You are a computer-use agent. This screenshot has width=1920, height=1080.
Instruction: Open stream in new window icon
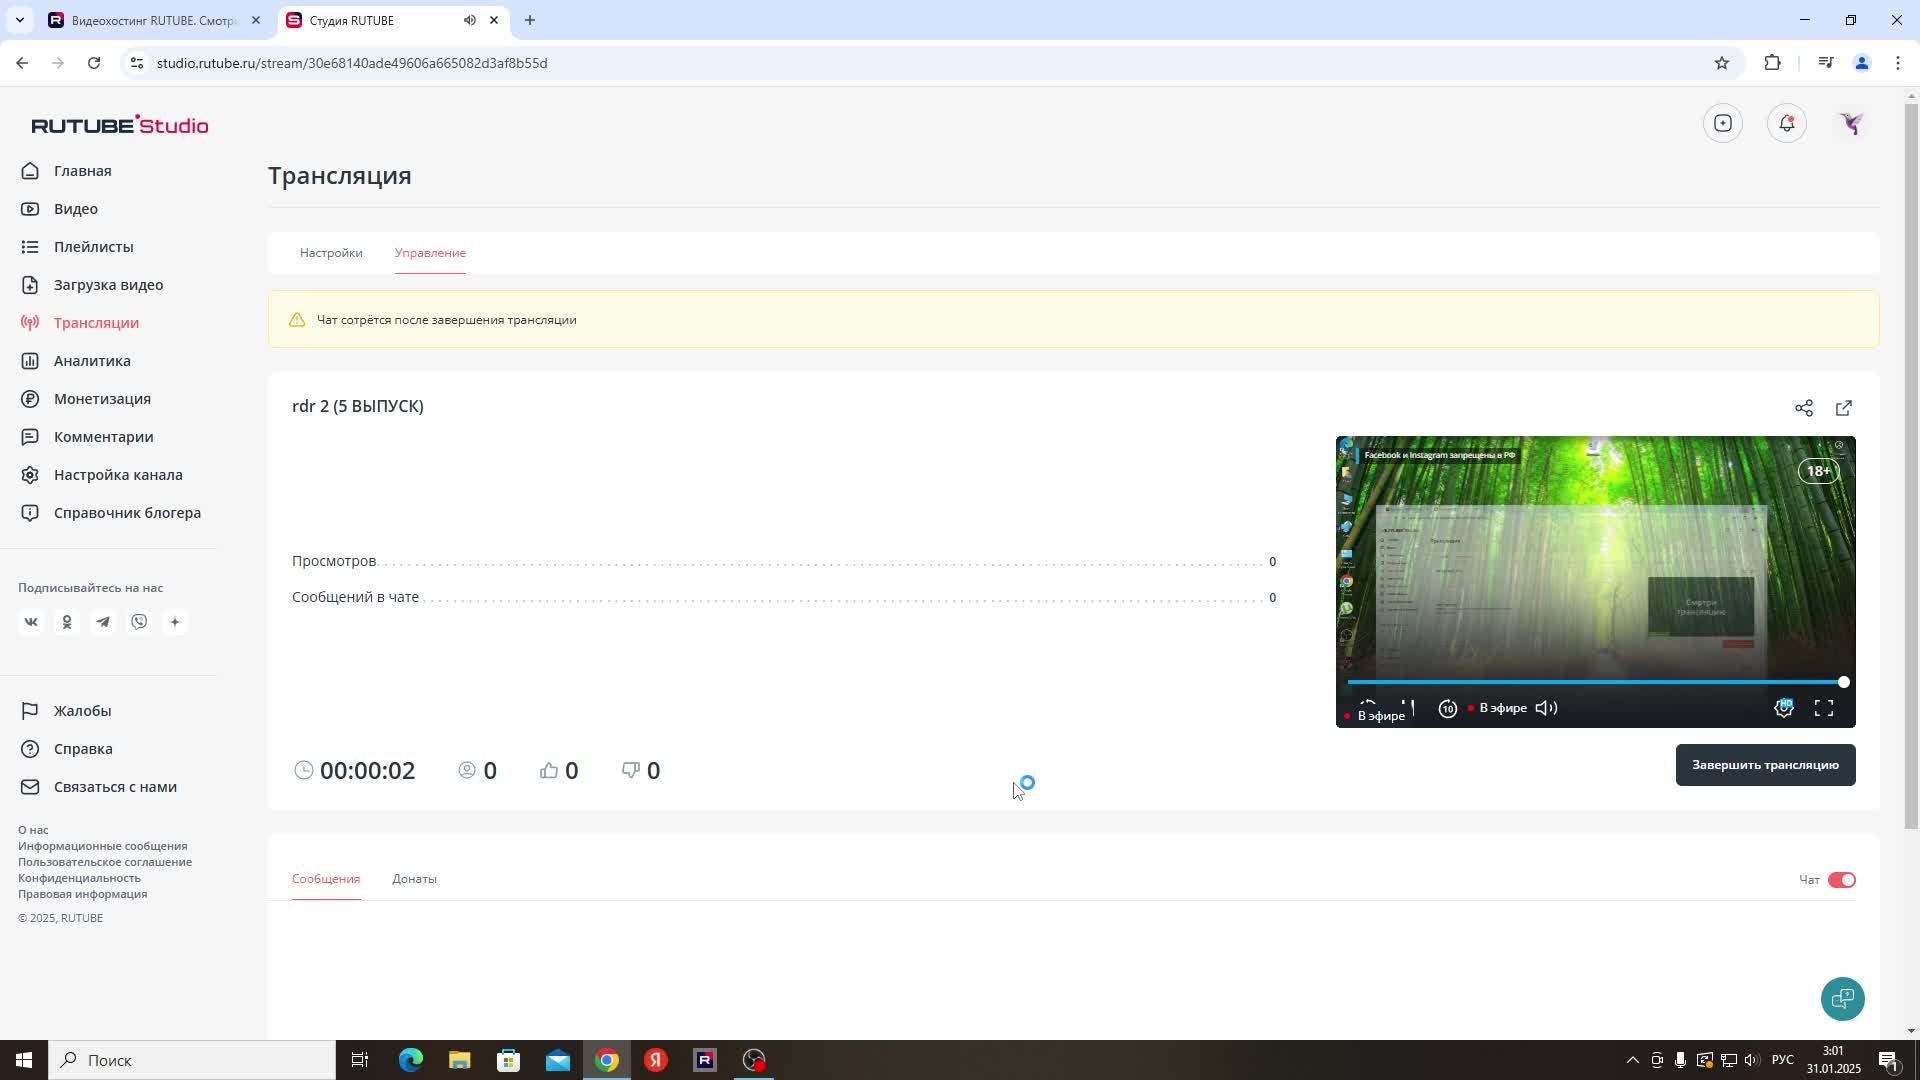point(1843,408)
